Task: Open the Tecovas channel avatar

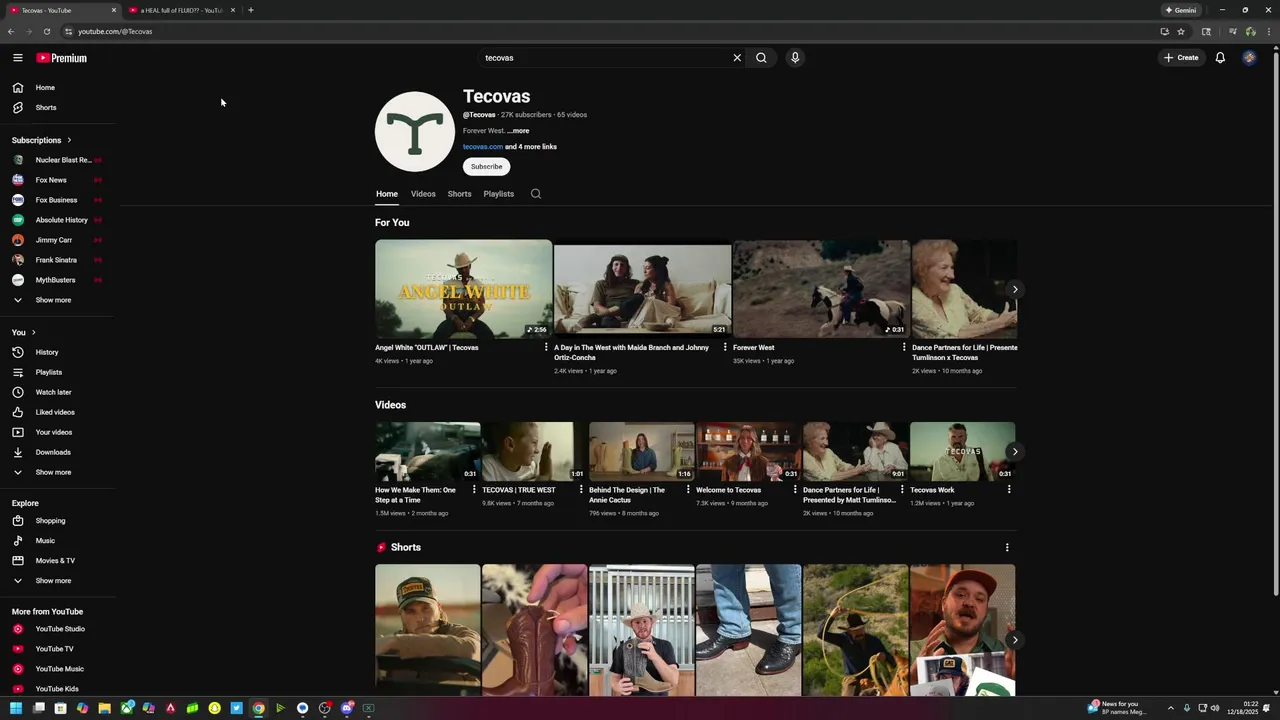Action: 415,131
